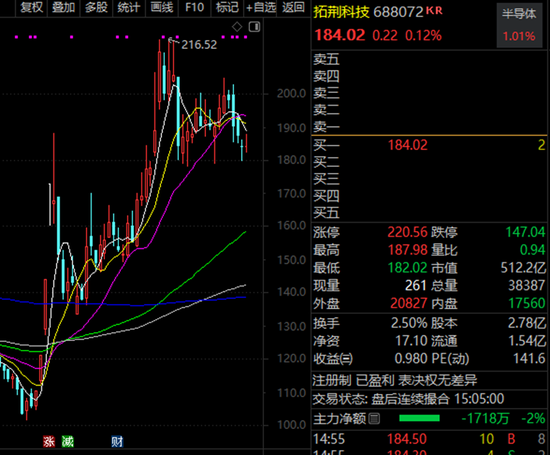The height and width of the screenshot is (455, 550).
Task: Click the diamond icon above the chart
Action: pyautogui.click(x=237, y=27)
